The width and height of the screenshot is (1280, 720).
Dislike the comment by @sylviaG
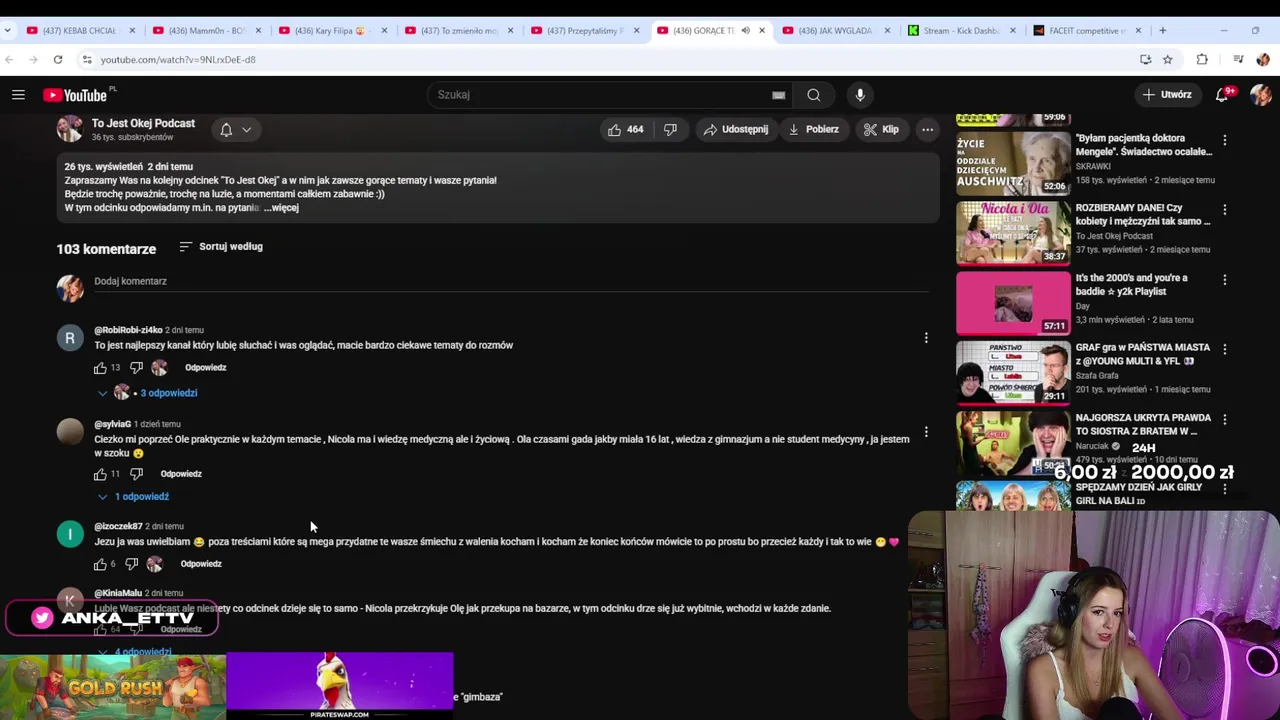coord(137,474)
